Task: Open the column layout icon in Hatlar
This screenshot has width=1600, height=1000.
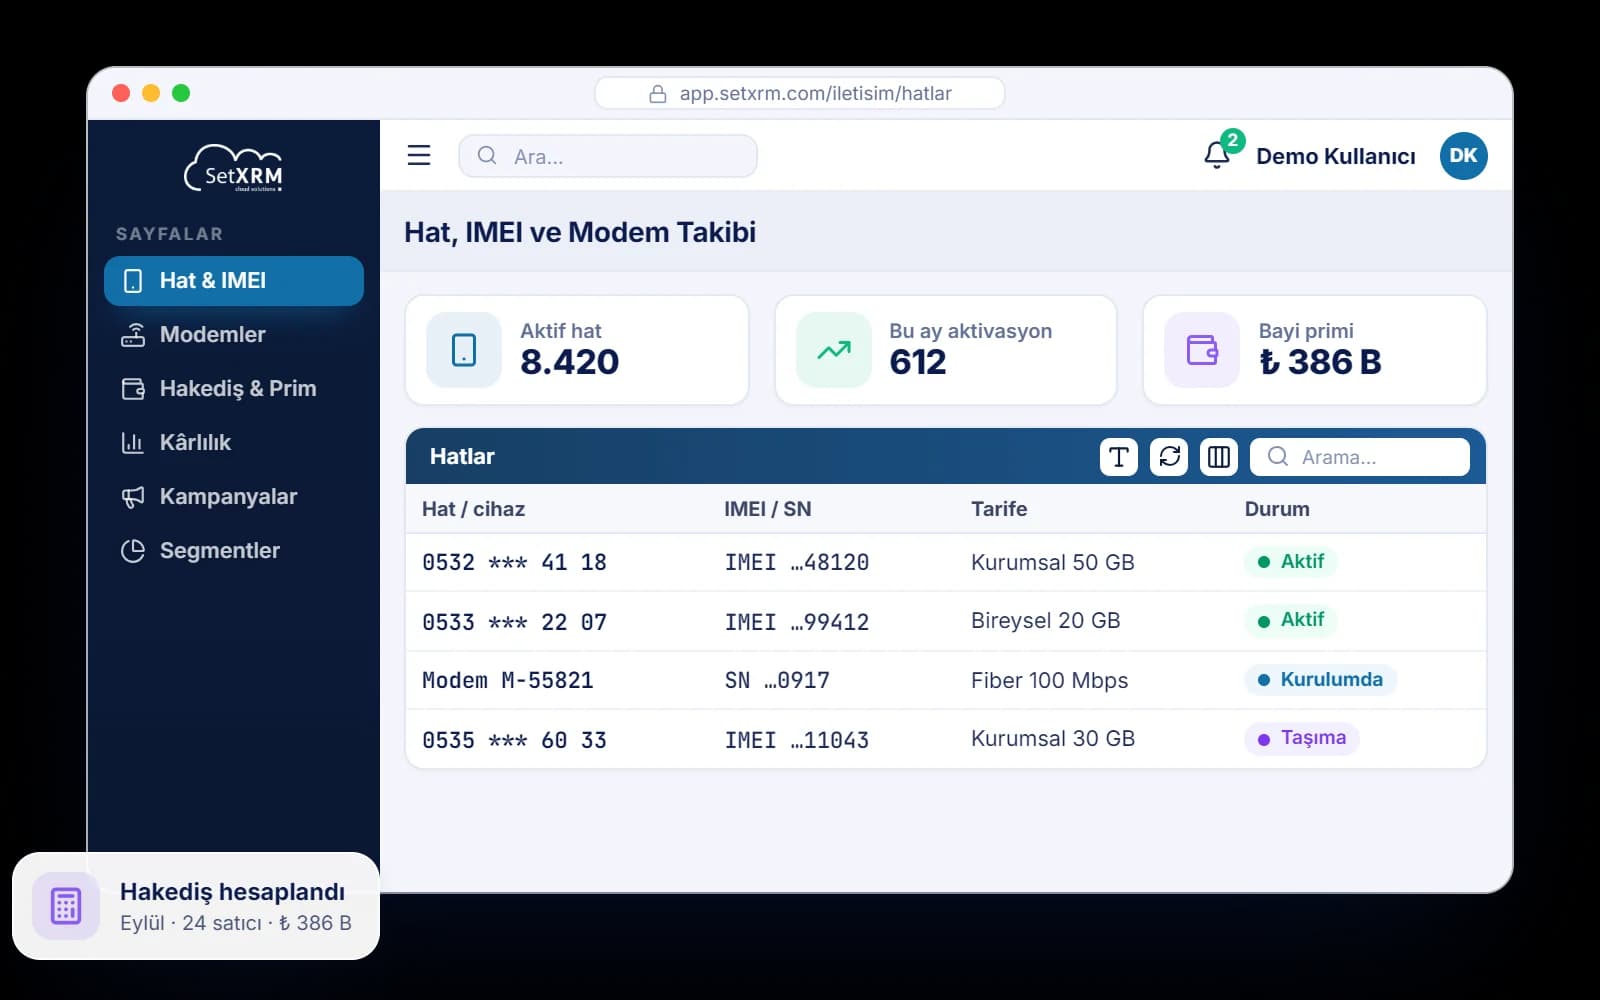Action: (x=1219, y=457)
